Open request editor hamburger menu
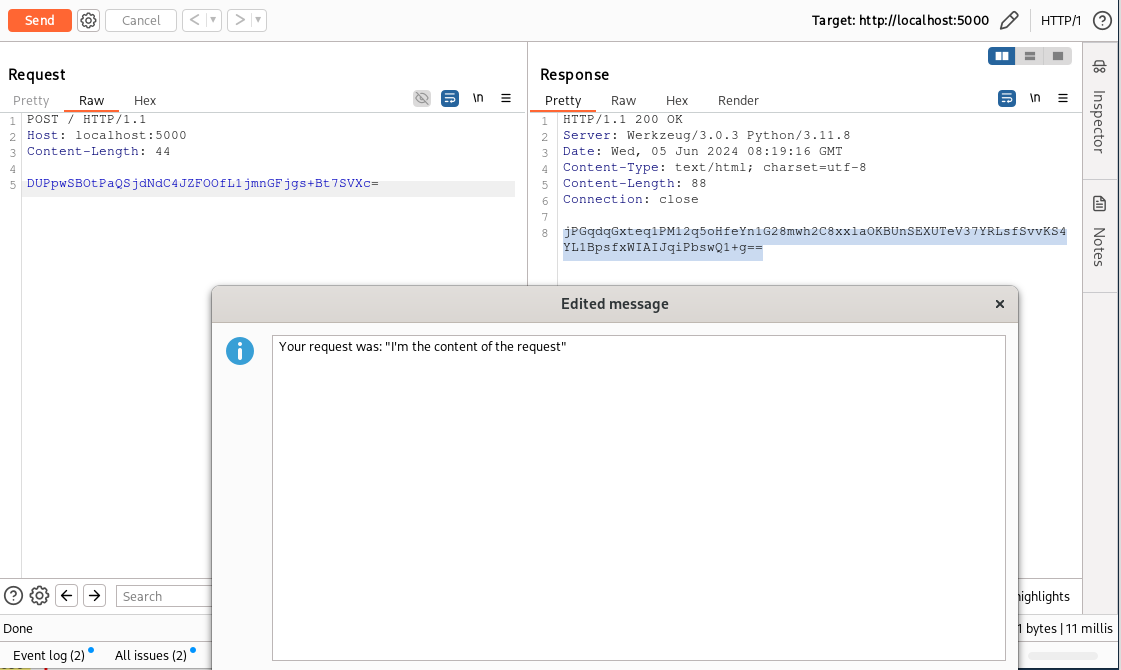1121x670 pixels. (x=506, y=98)
